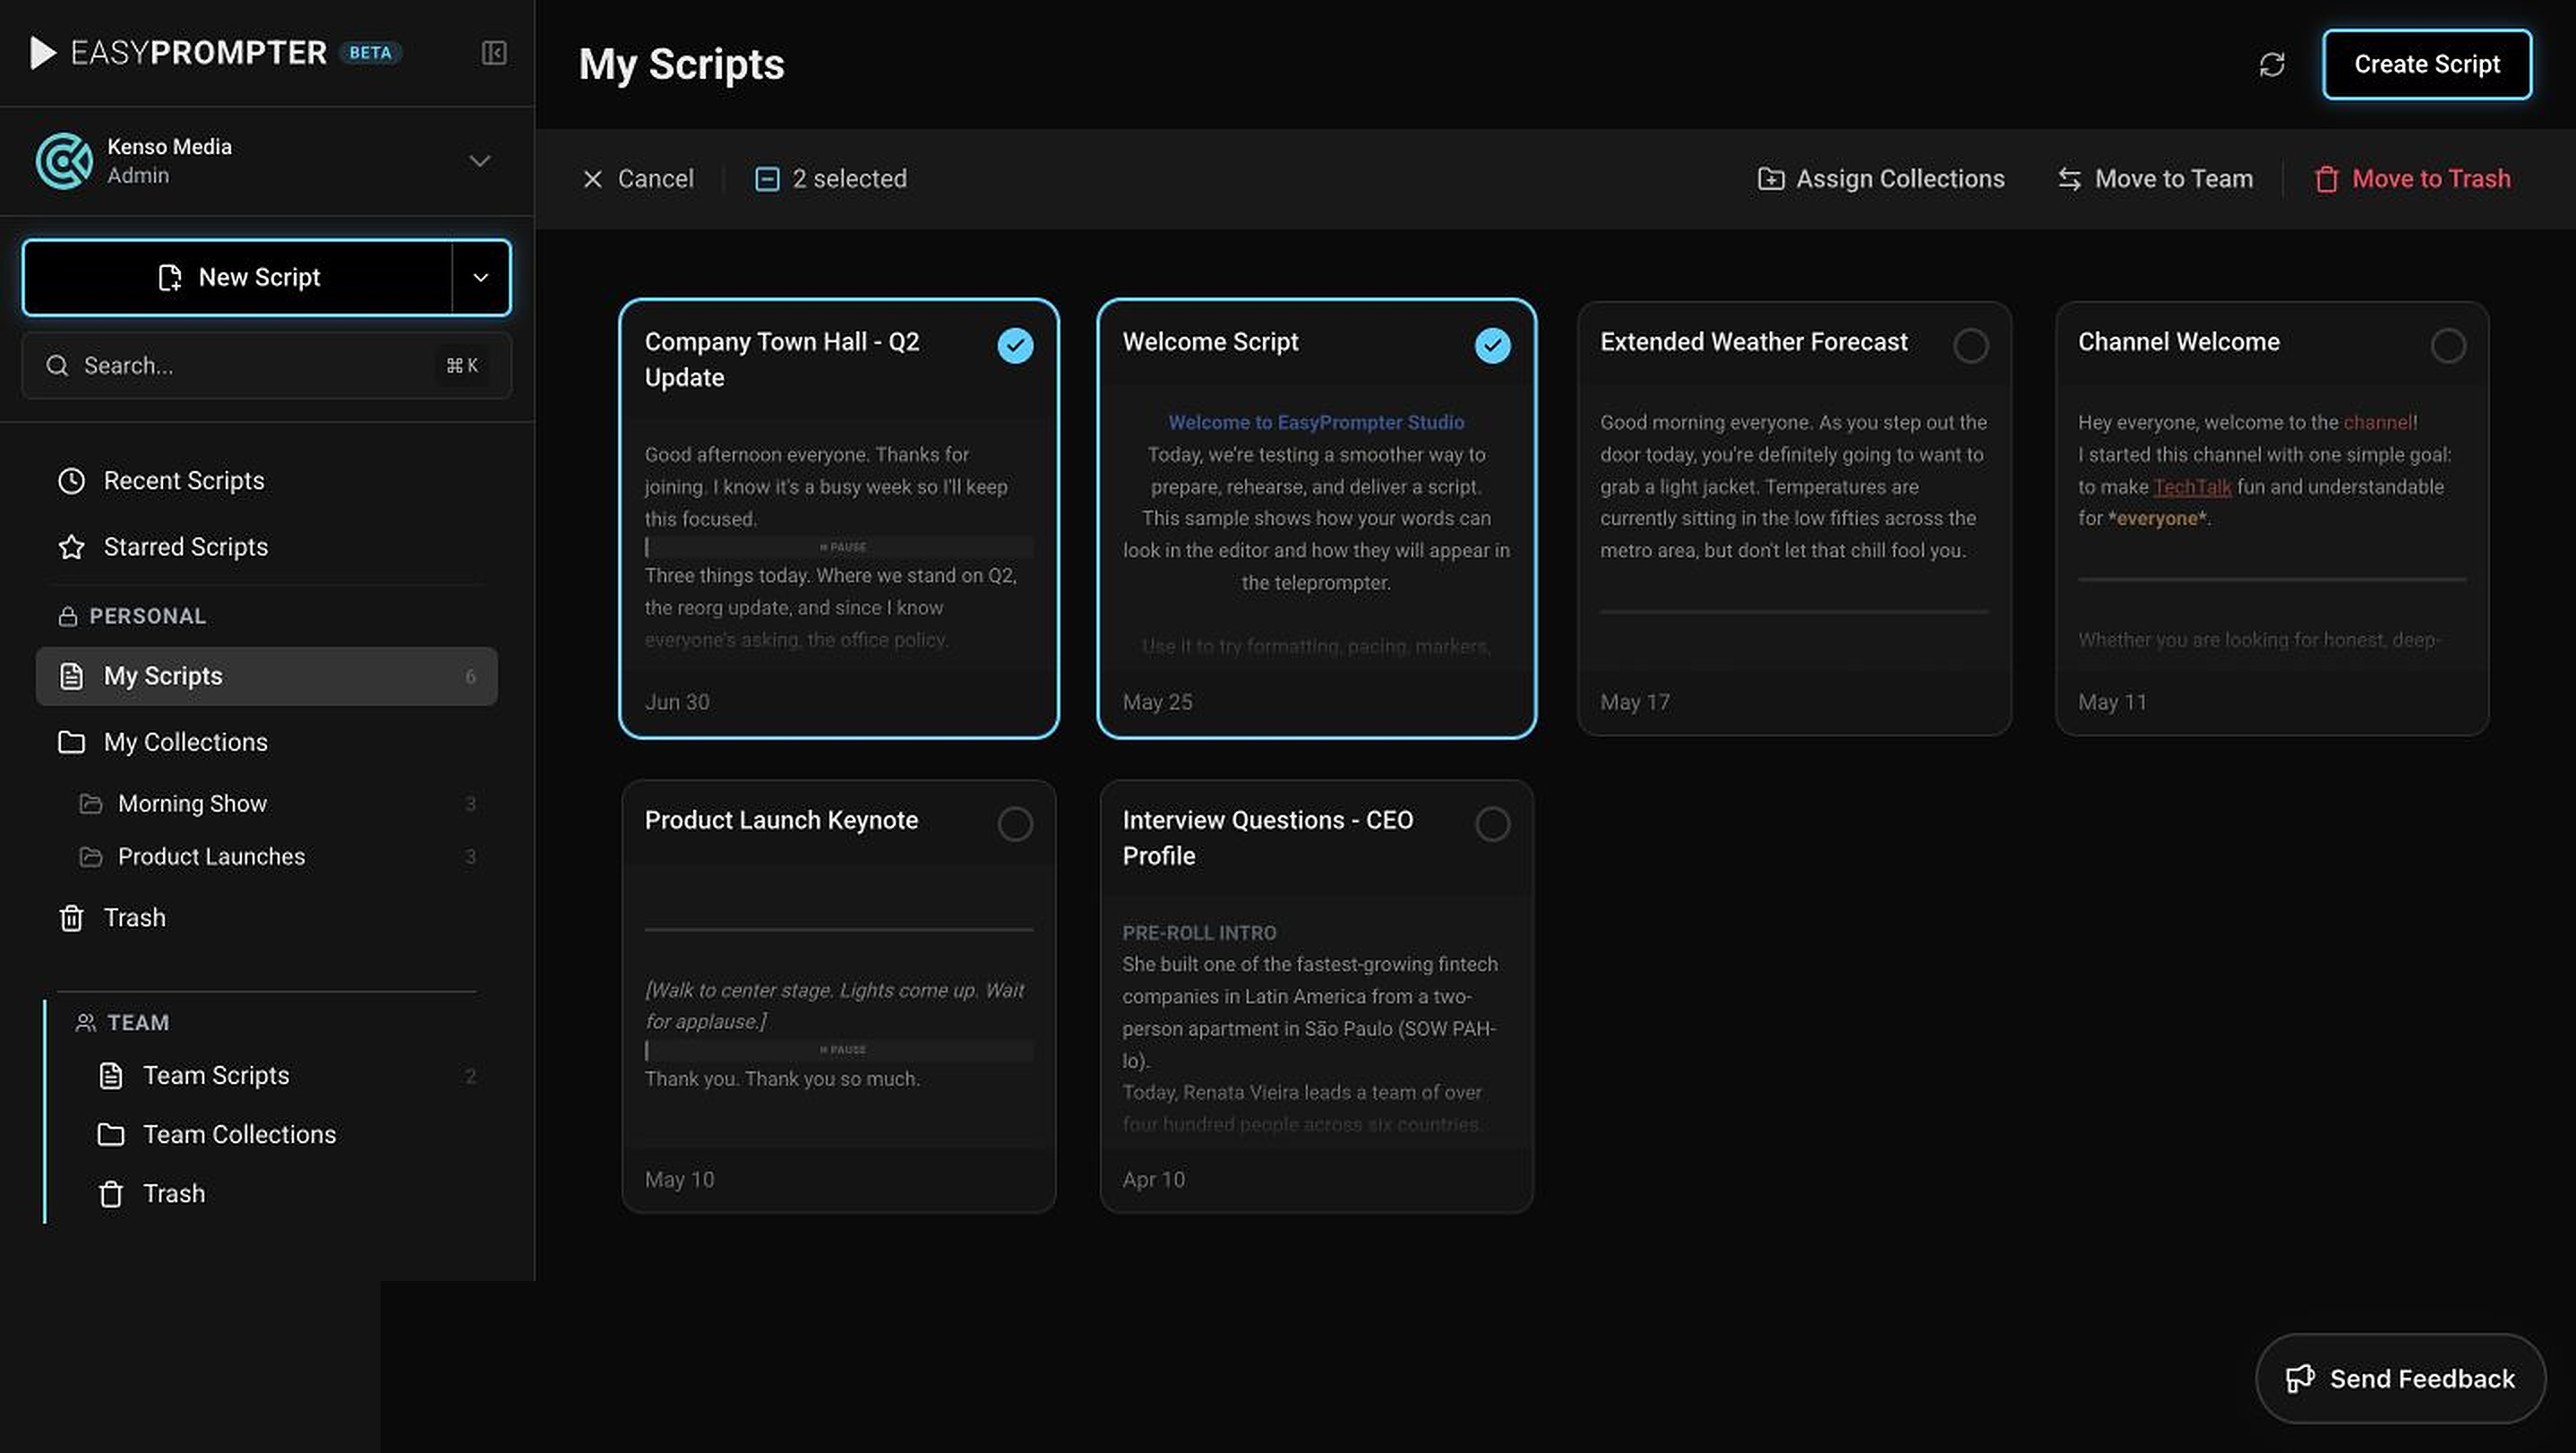Click the New Script document icon
Viewport: 2576px width, 1453px height.
coord(170,278)
